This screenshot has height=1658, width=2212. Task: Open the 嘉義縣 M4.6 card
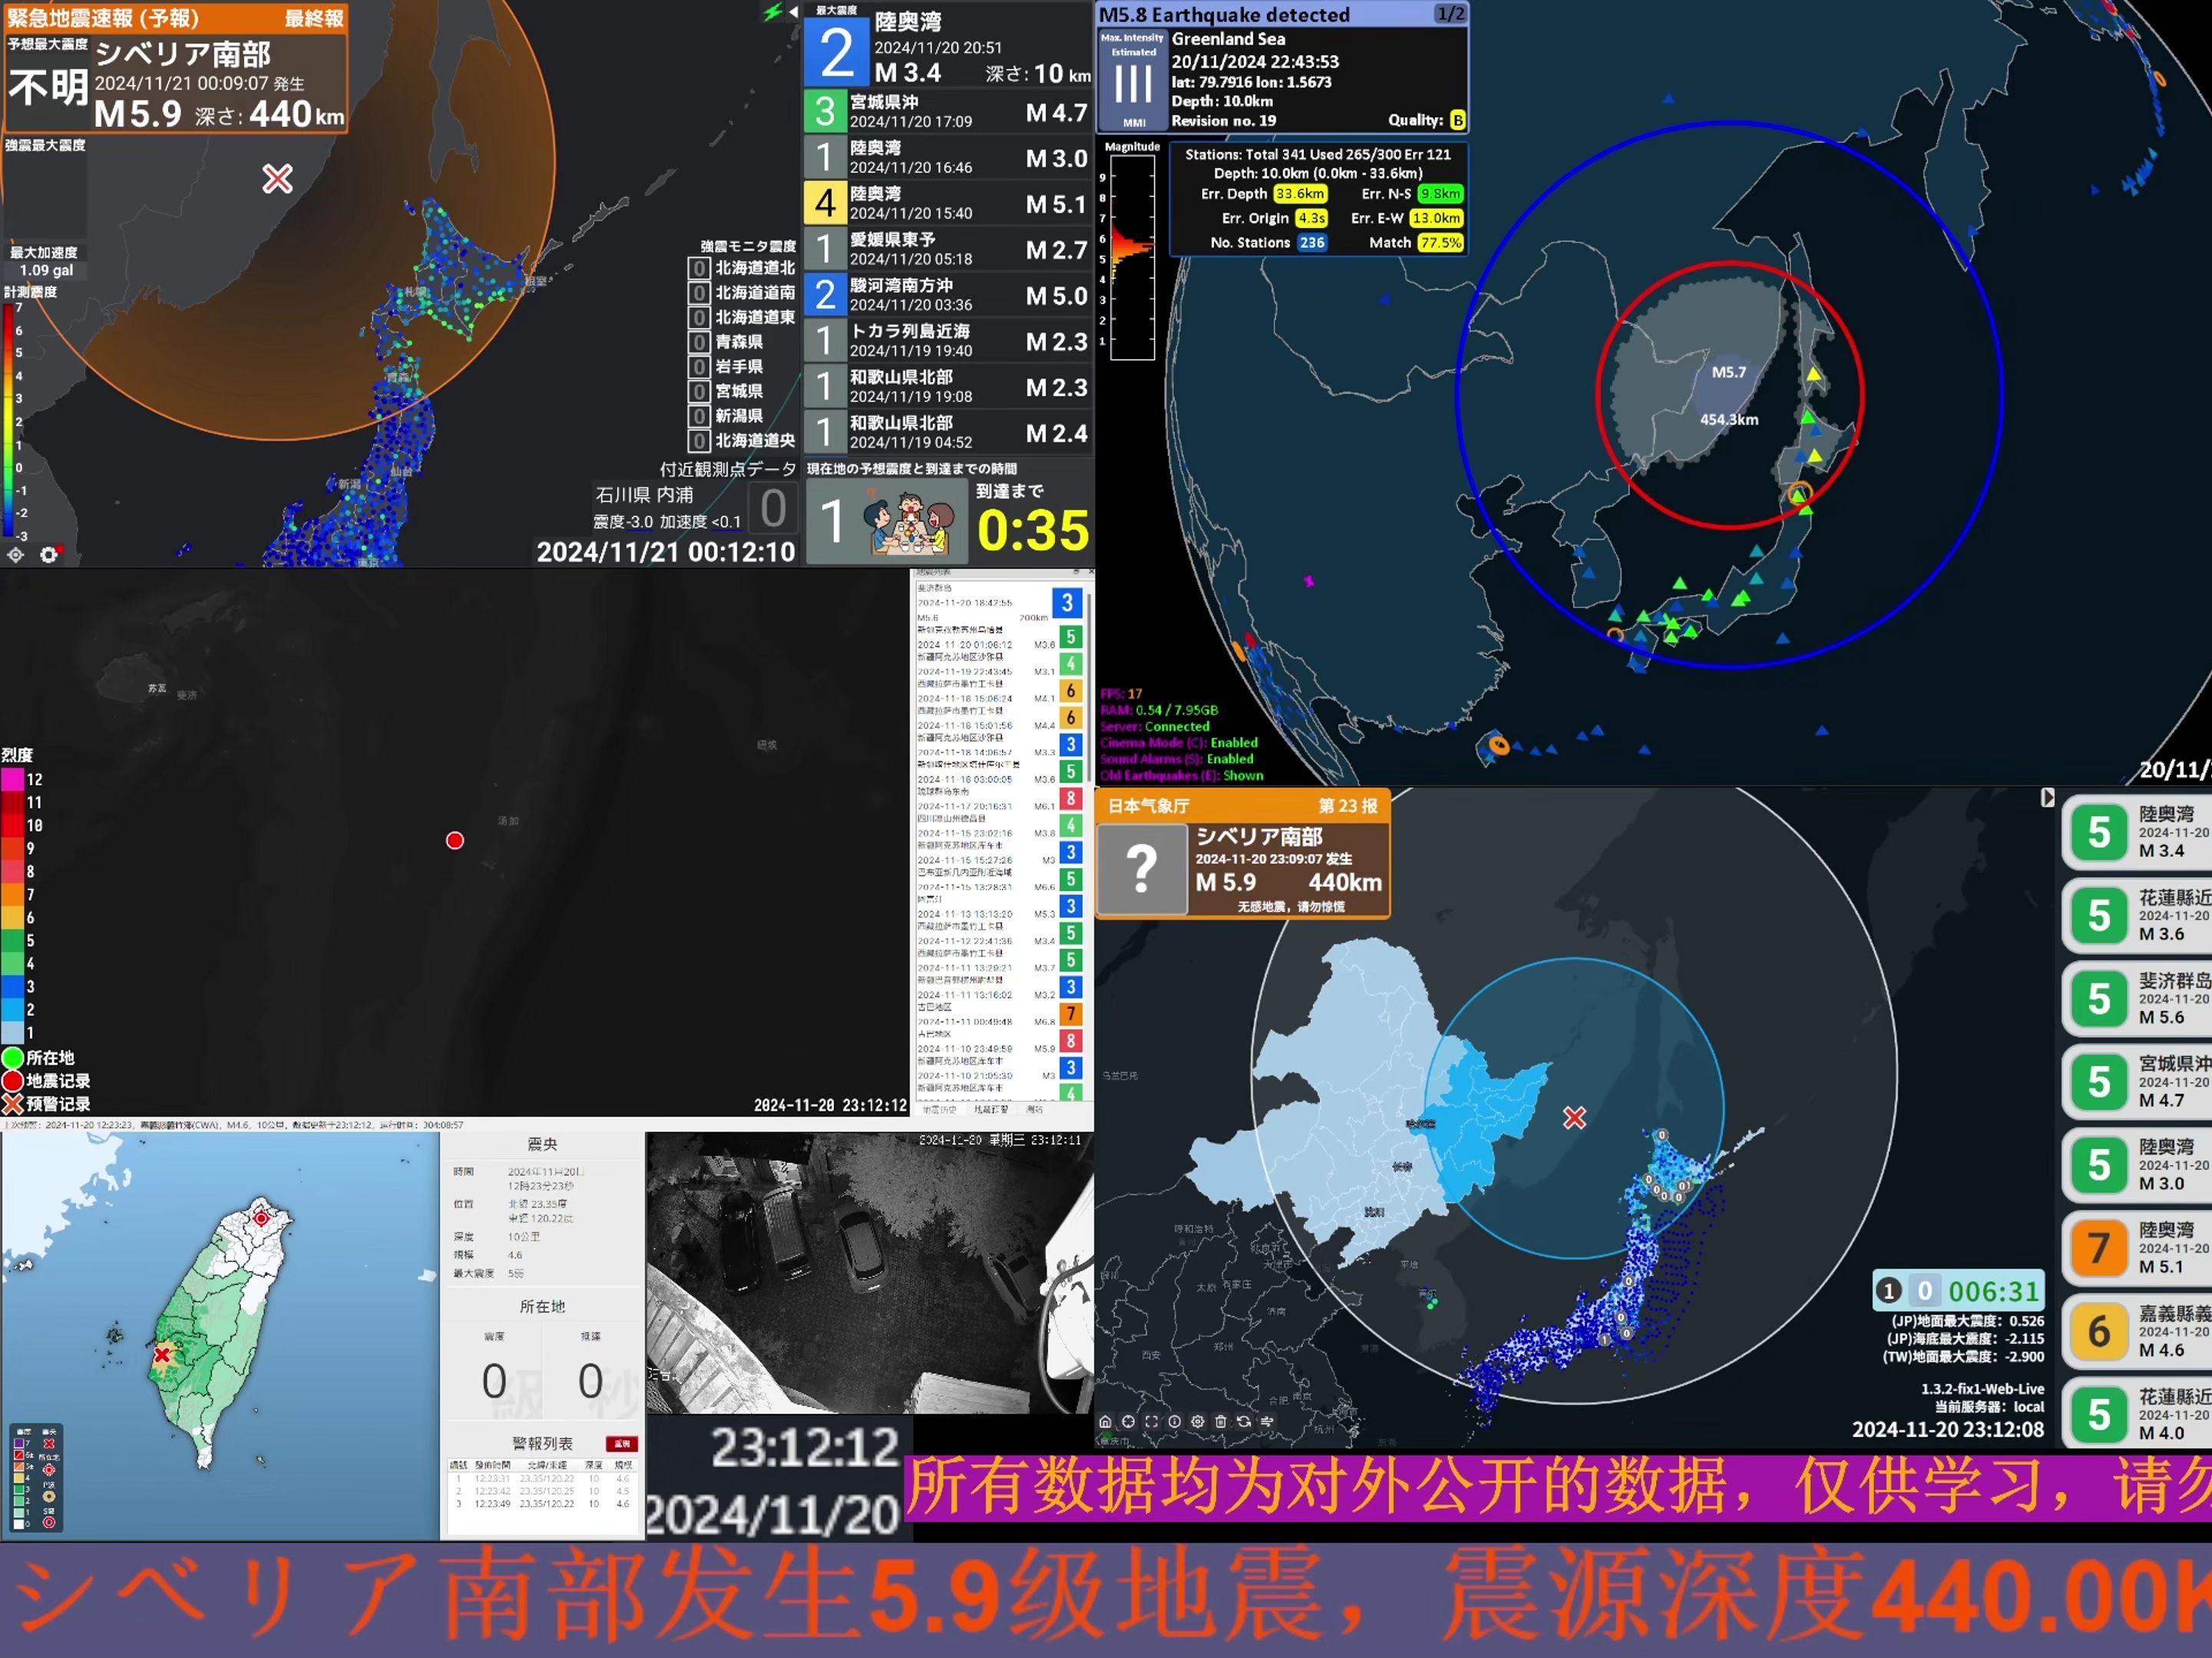coord(2137,1331)
